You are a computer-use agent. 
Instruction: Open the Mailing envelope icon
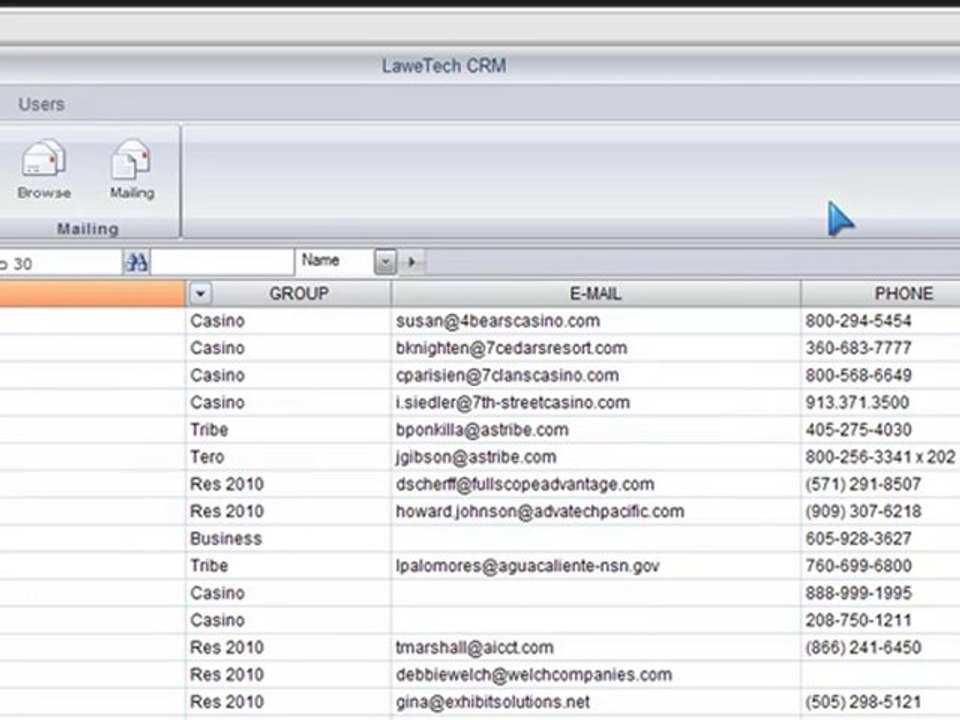tap(132, 168)
